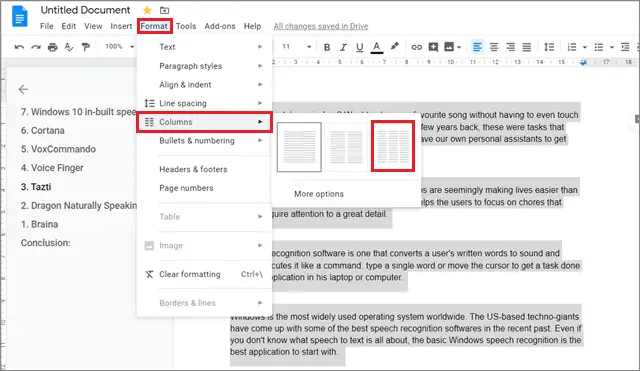This screenshot has width=640, height=371.
Task: Open the highlight color tool
Action: coord(394,47)
